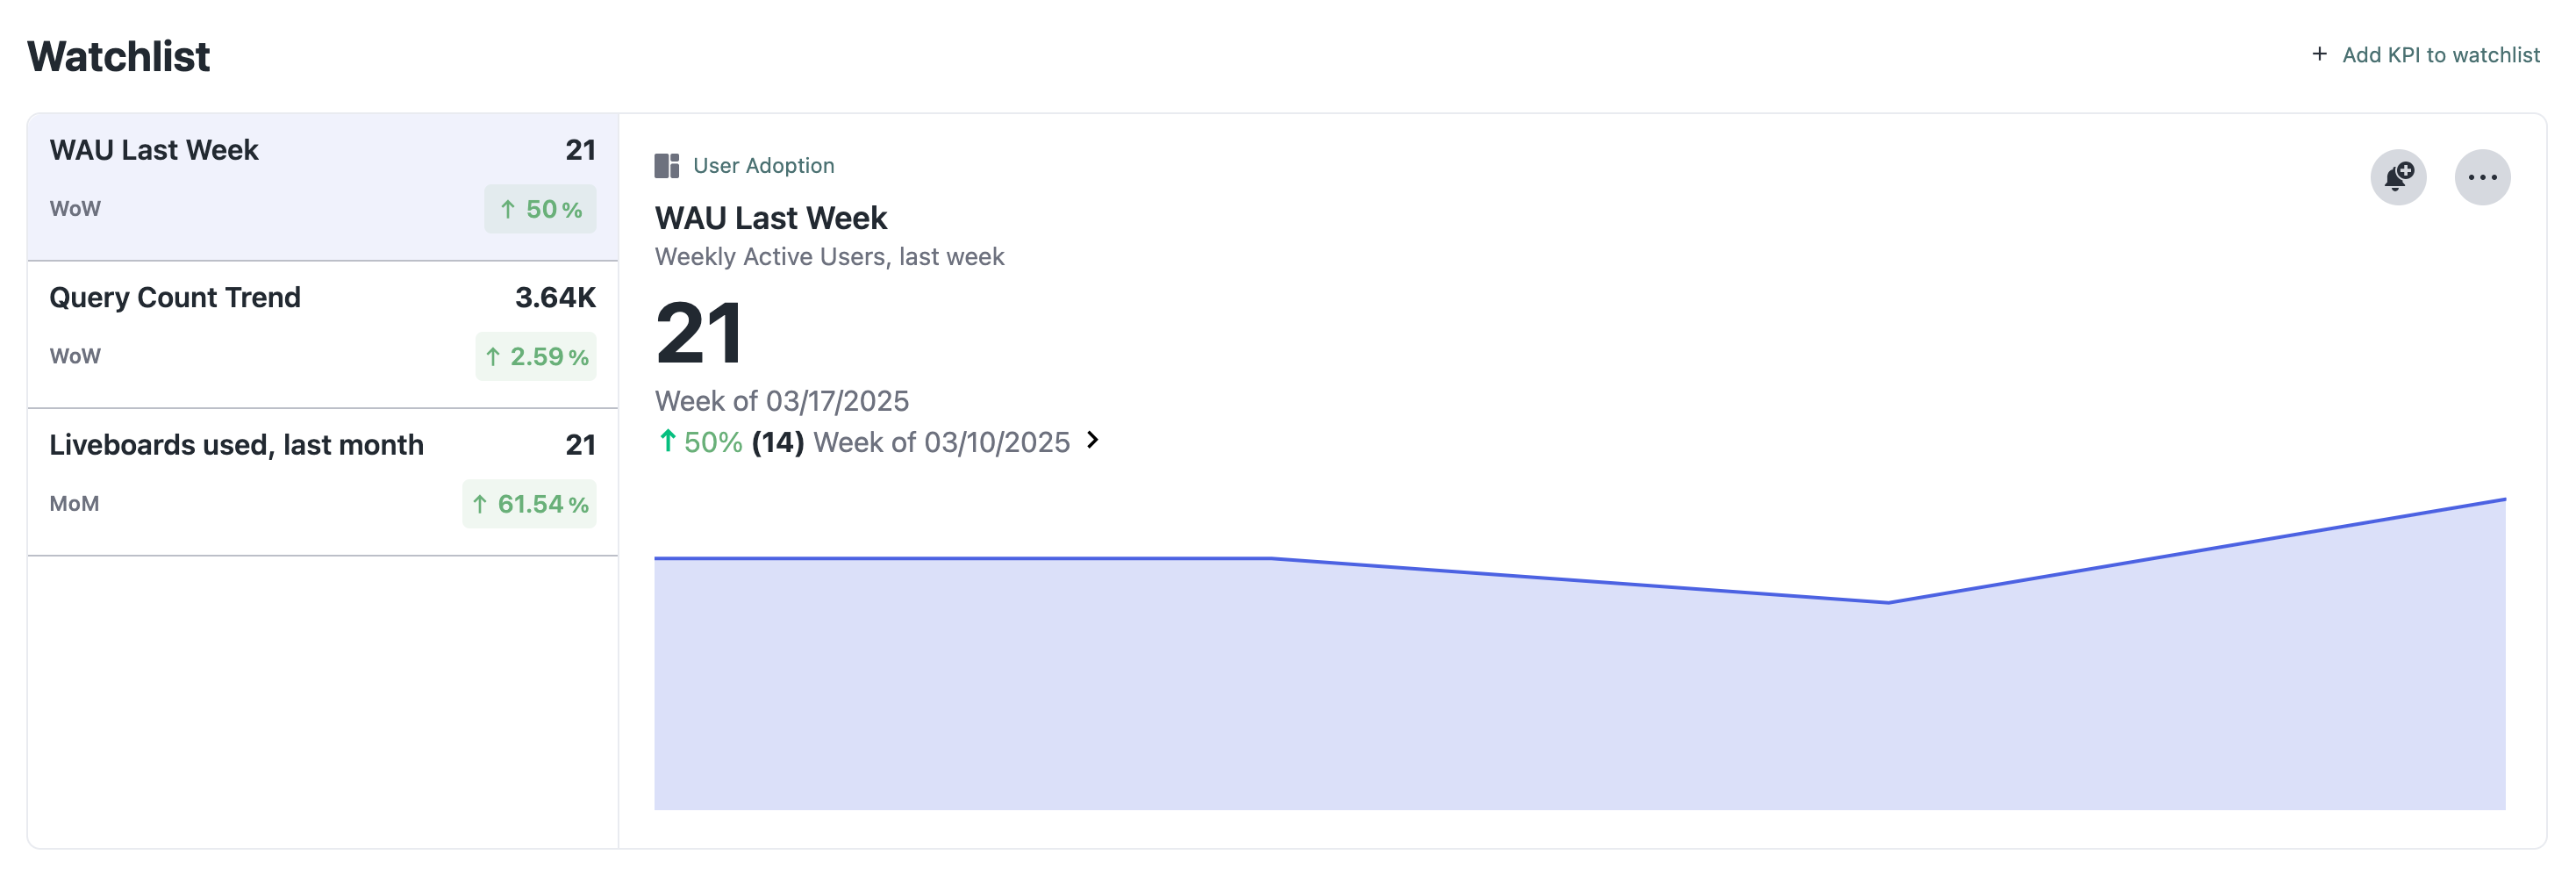
Task: Click the 61.54% MoM change badge
Action: pos(529,504)
